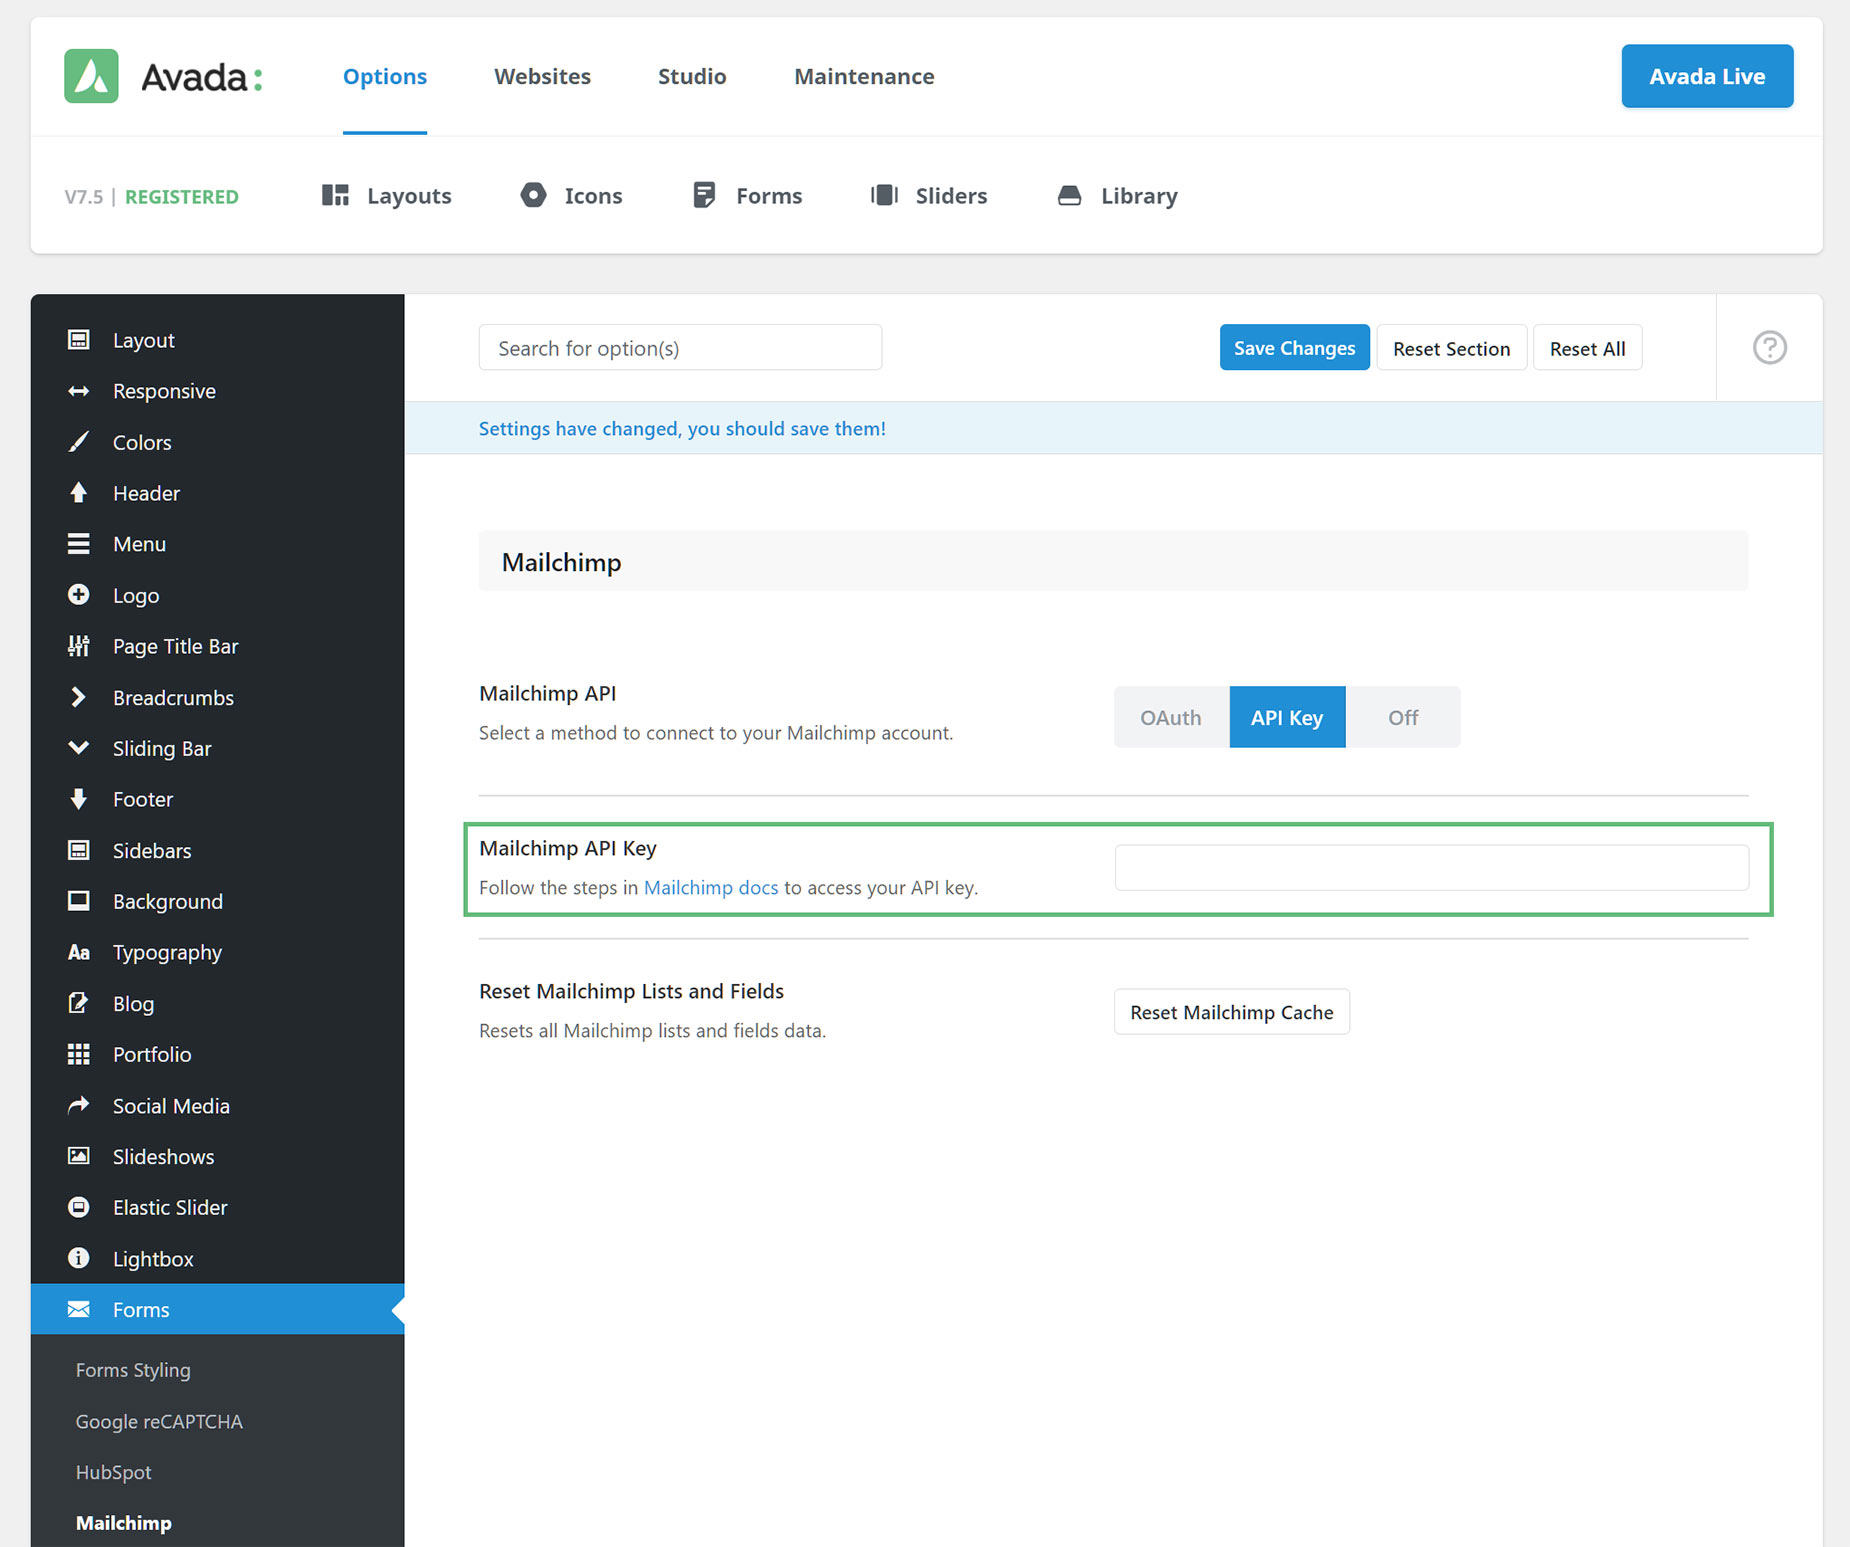
Task: Click the 'Settings have changed' notice text
Action: tap(682, 428)
